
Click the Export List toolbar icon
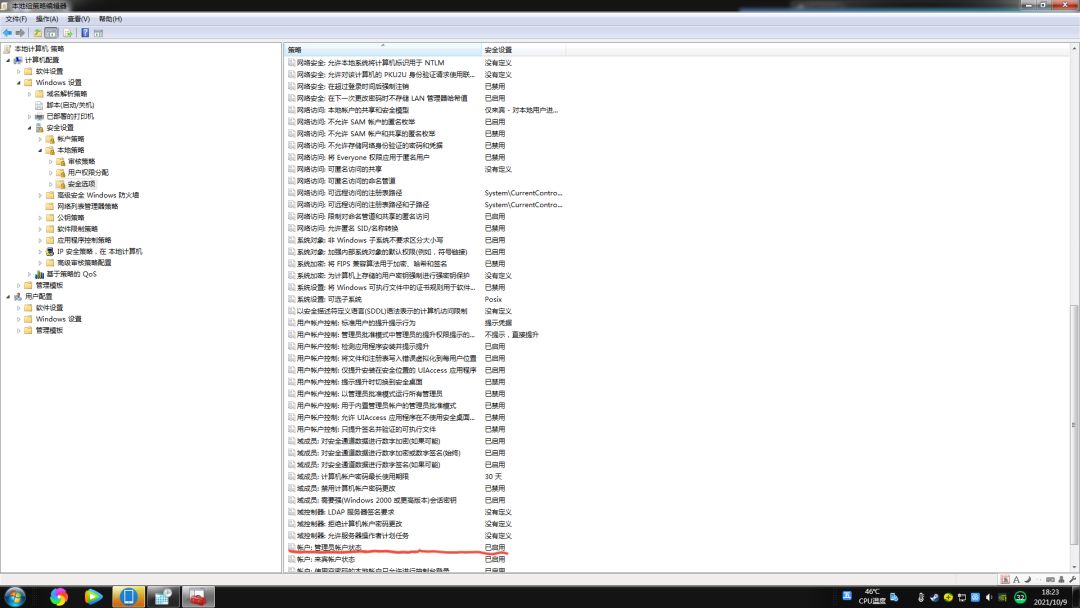[68, 32]
